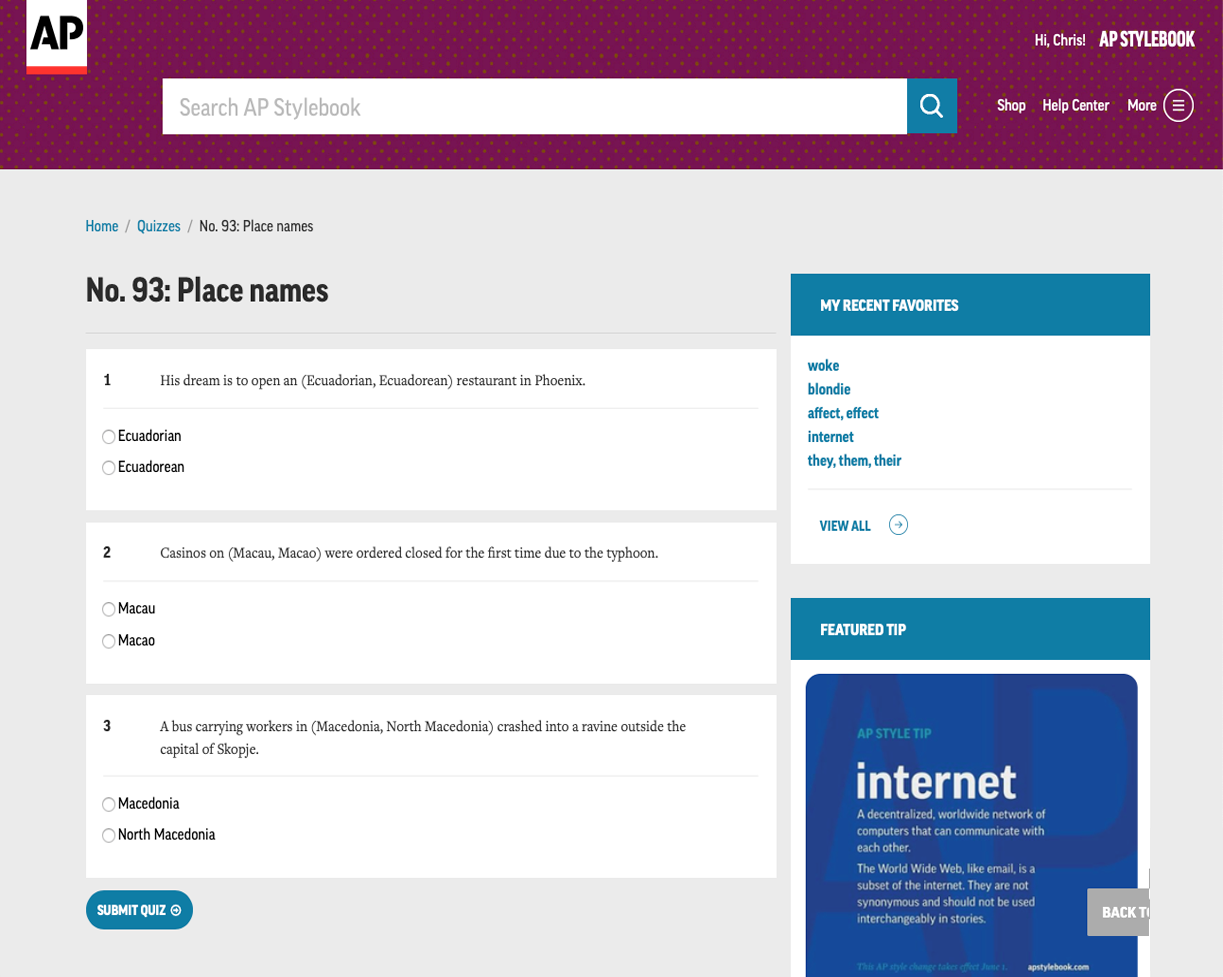Choose the Macao radio option
1223x977 pixels.
tap(109, 641)
